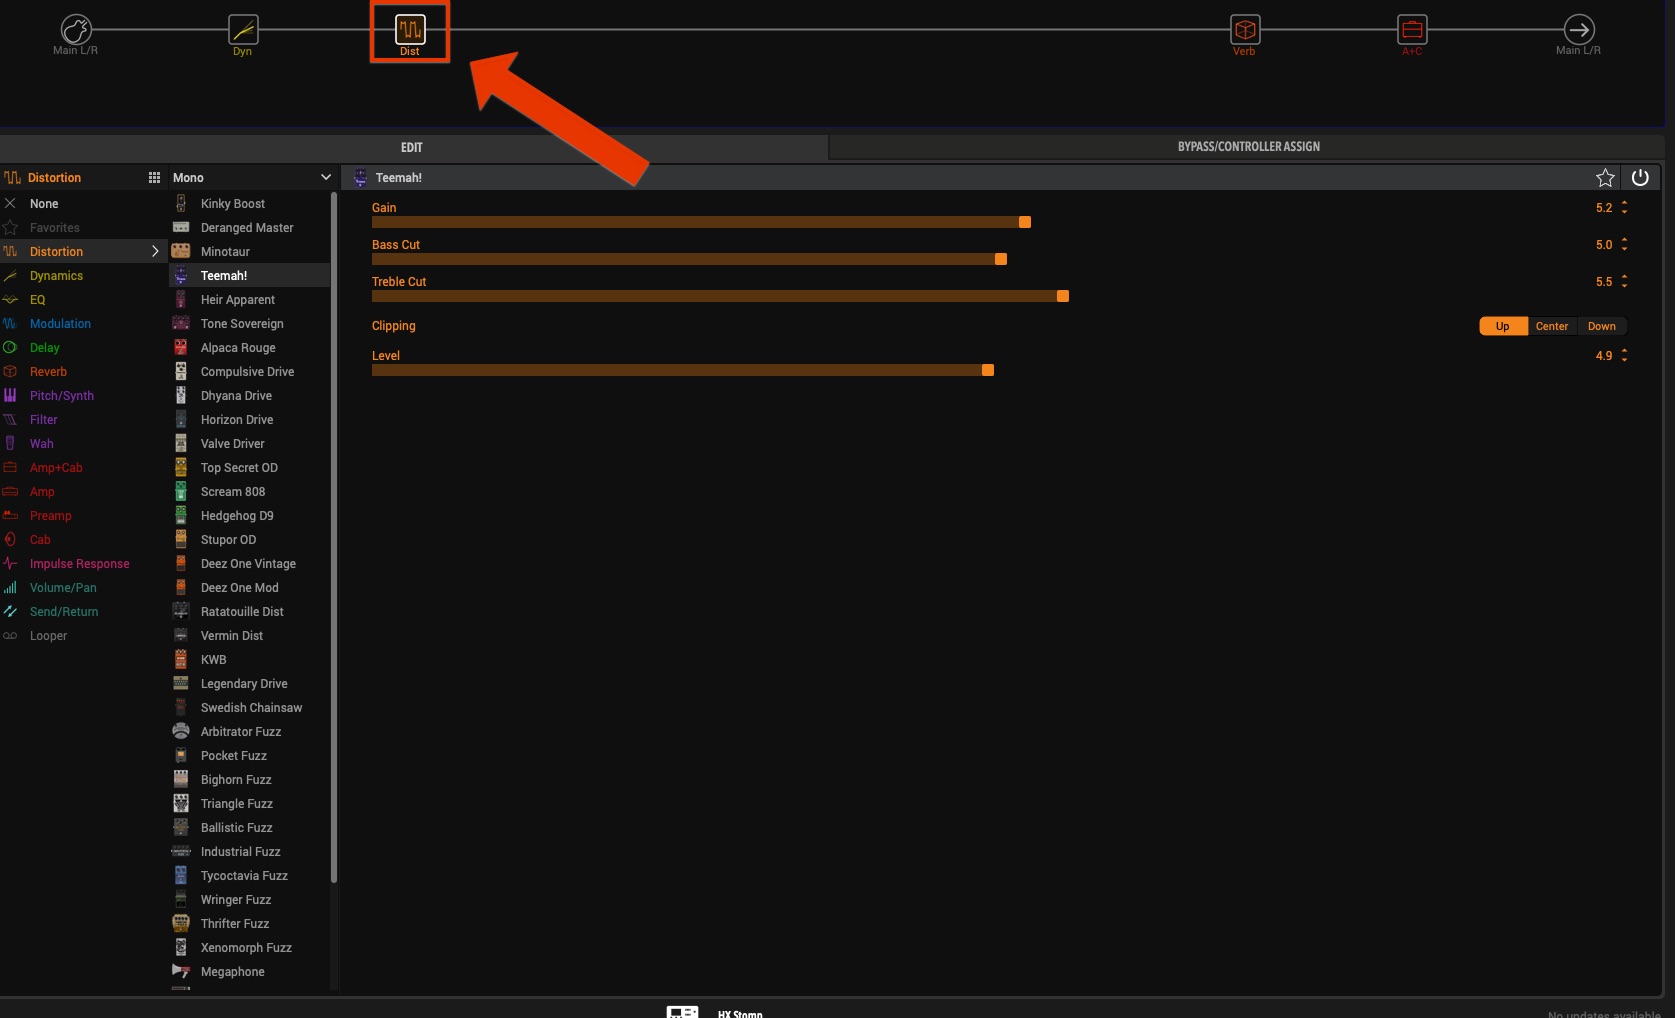Toggle the Teemah! block bypass power button
The width and height of the screenshot is (1675, 1018).
click(1640, 178)
